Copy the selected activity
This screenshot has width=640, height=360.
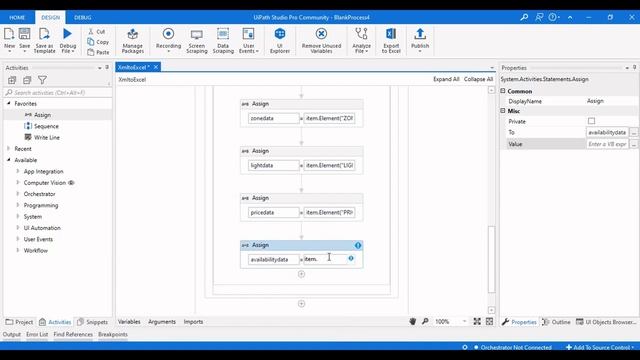(x=98, y=42)
